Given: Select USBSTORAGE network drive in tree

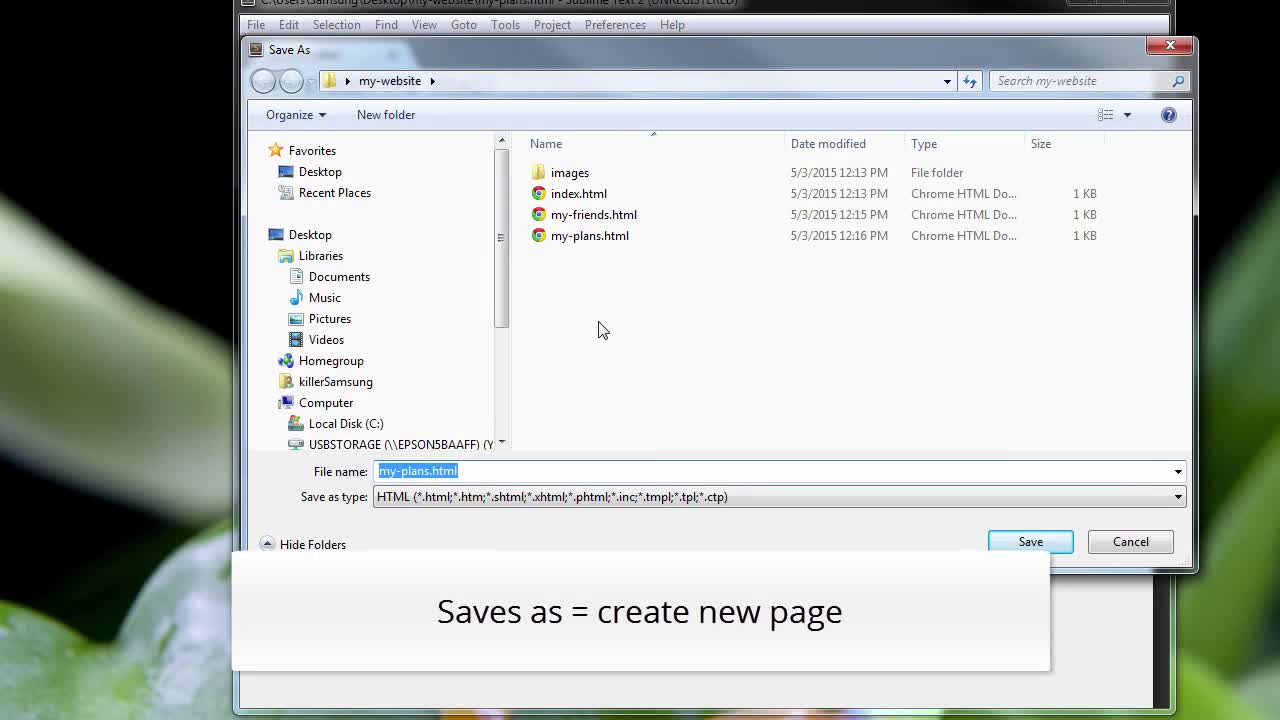Looking at the screenshot, I should coord(401,445).
